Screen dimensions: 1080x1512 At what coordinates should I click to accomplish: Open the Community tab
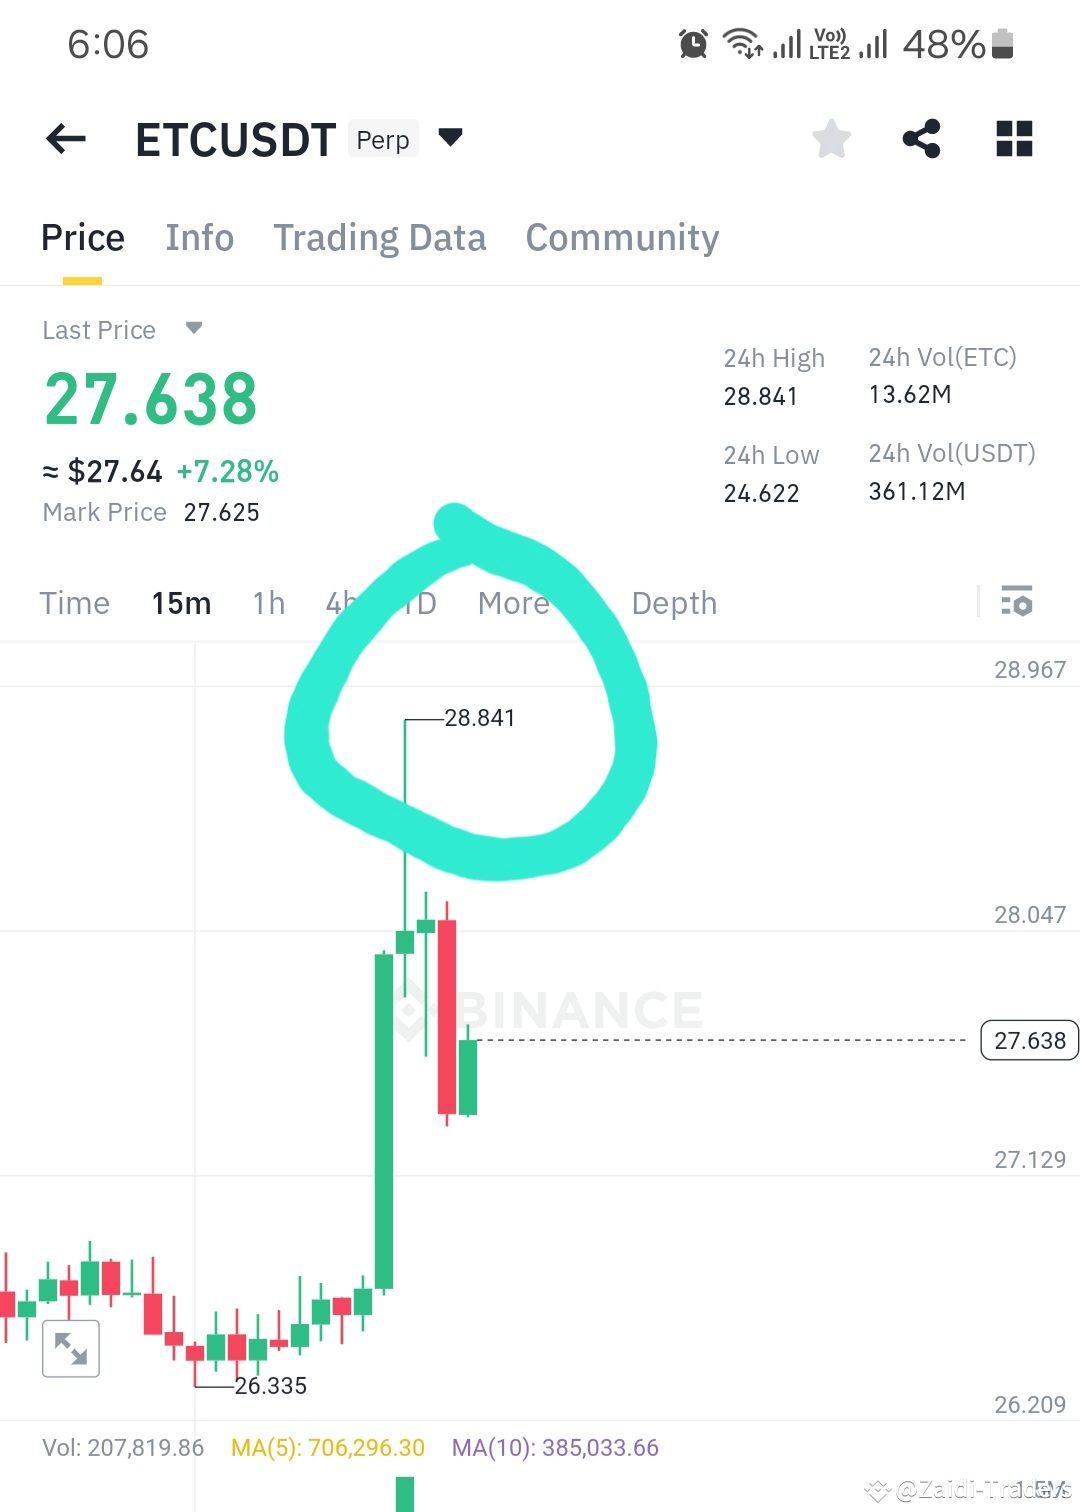(x=621, y=237)
